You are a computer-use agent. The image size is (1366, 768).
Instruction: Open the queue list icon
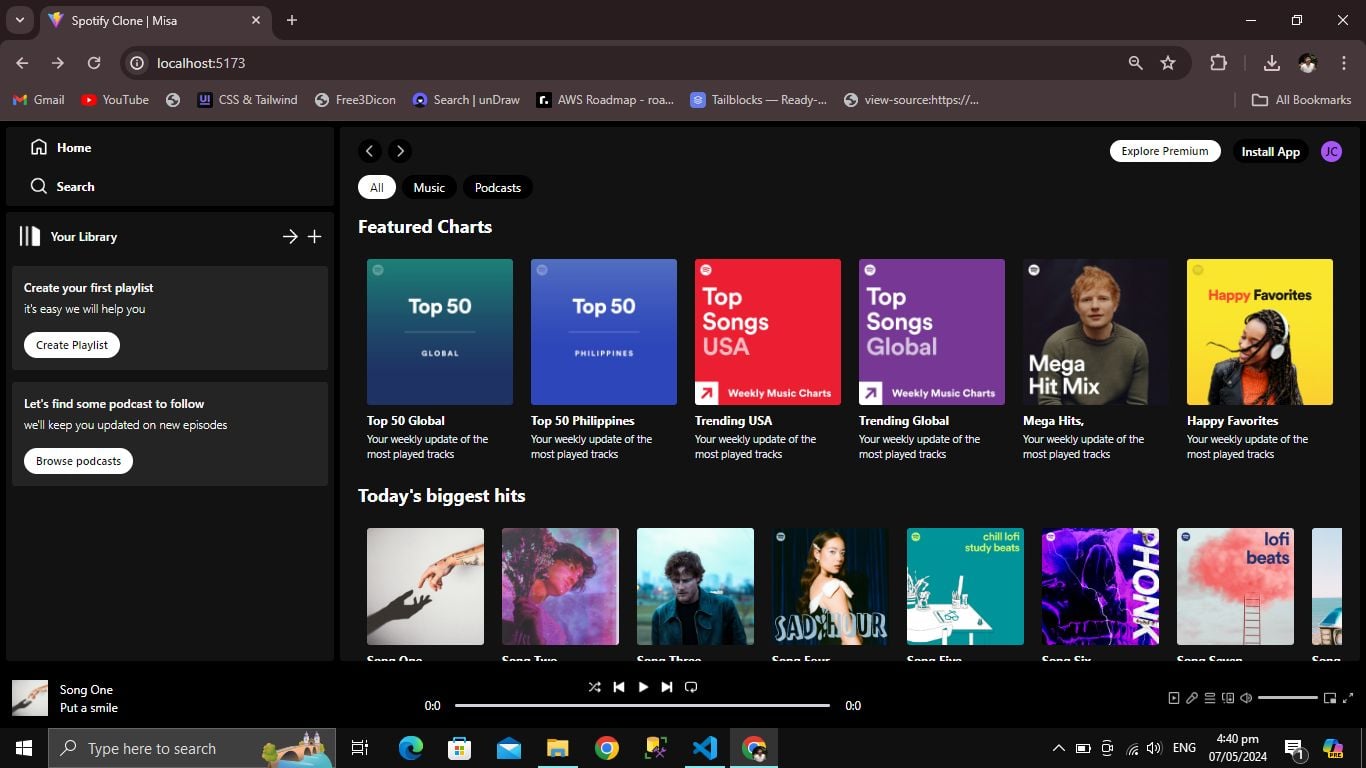coord(1210,698)
